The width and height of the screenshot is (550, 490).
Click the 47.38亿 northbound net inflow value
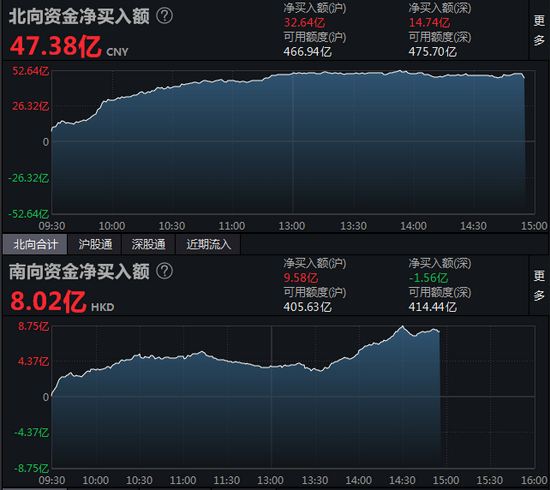coord(56,46)
